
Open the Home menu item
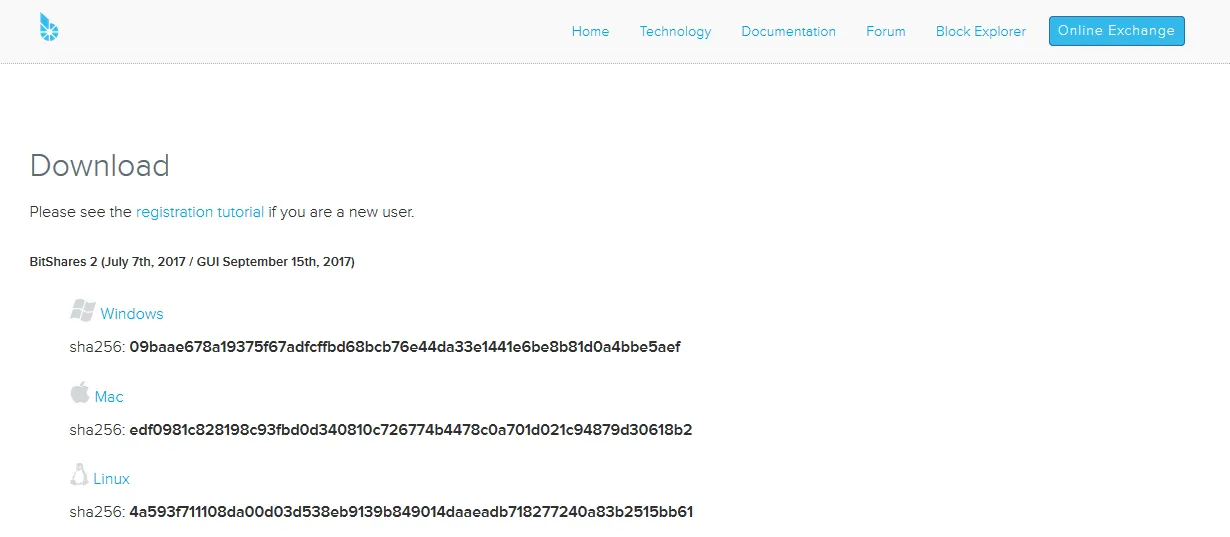coord(590,31)
